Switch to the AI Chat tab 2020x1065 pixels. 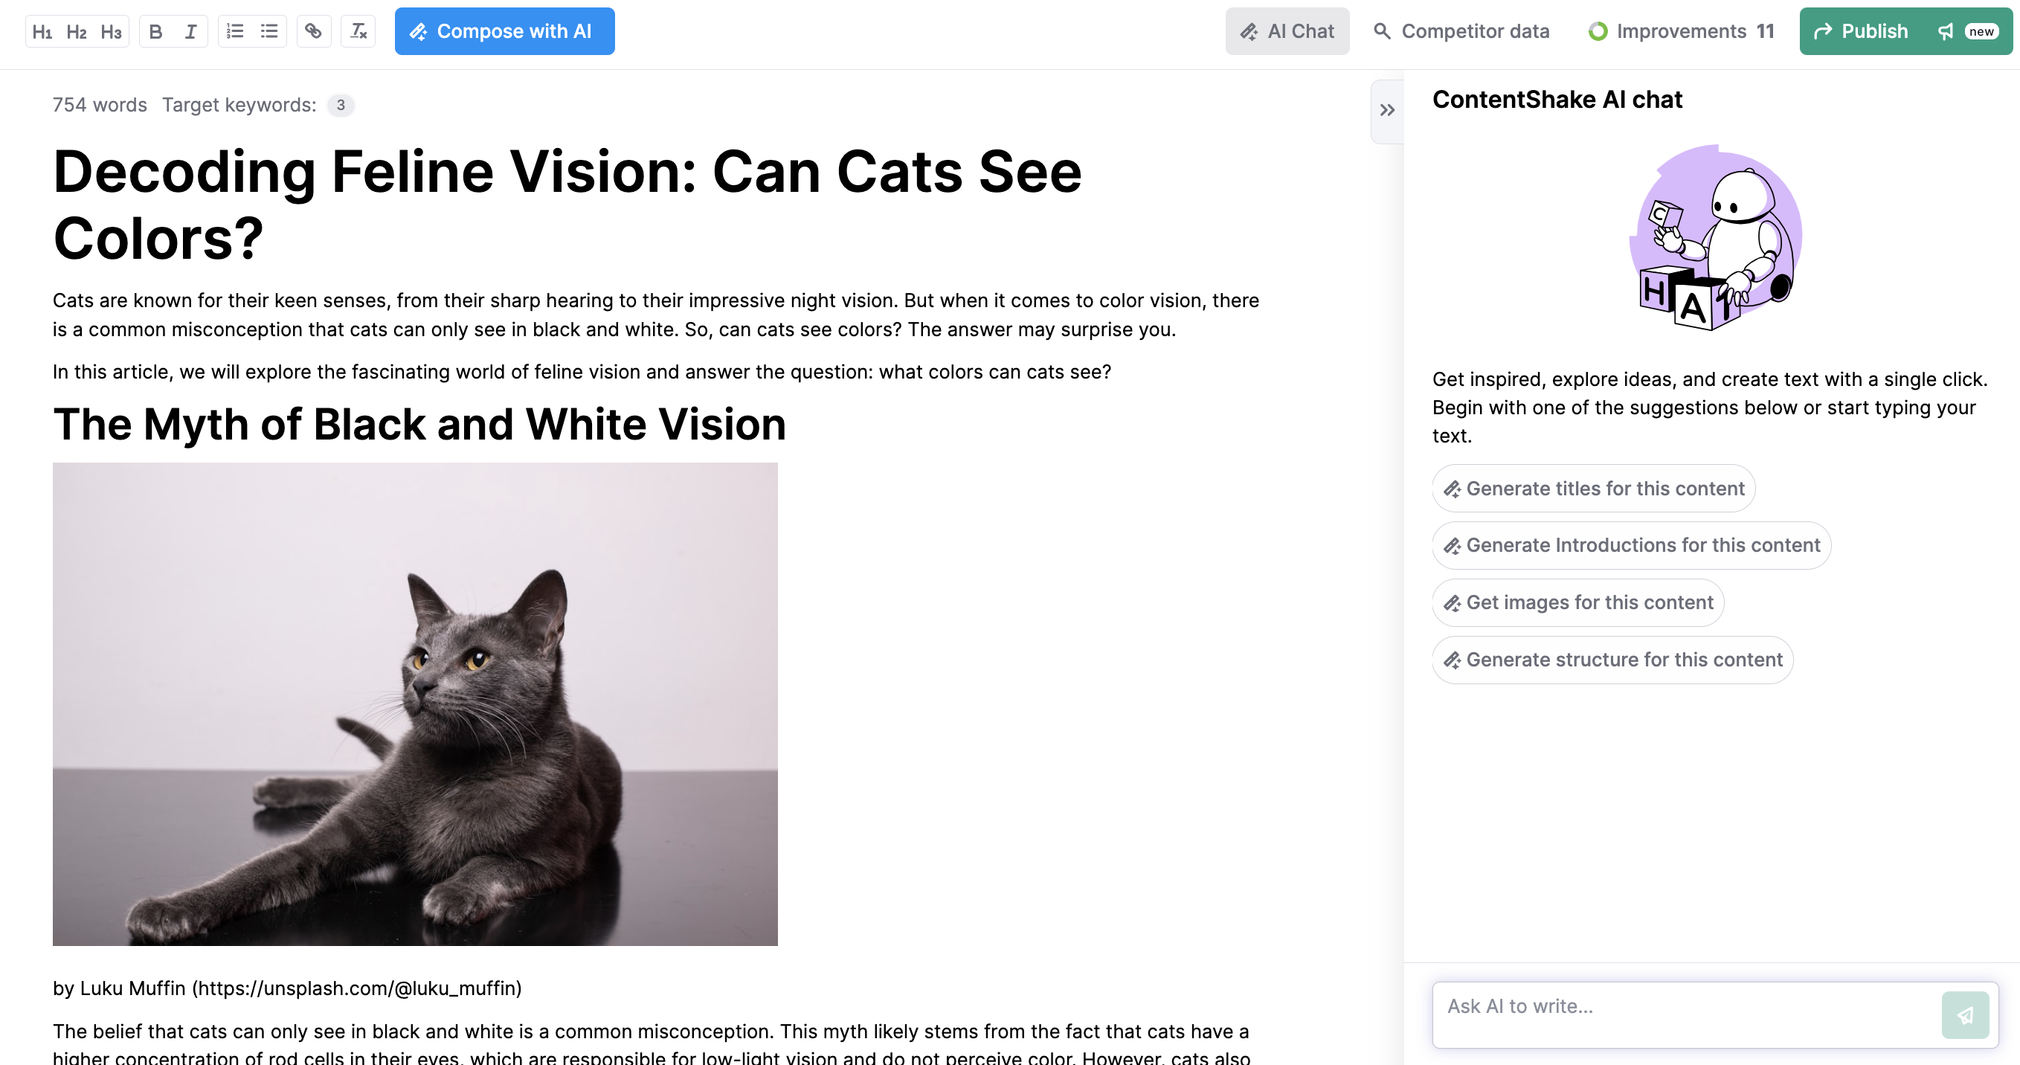[1287, 31]
